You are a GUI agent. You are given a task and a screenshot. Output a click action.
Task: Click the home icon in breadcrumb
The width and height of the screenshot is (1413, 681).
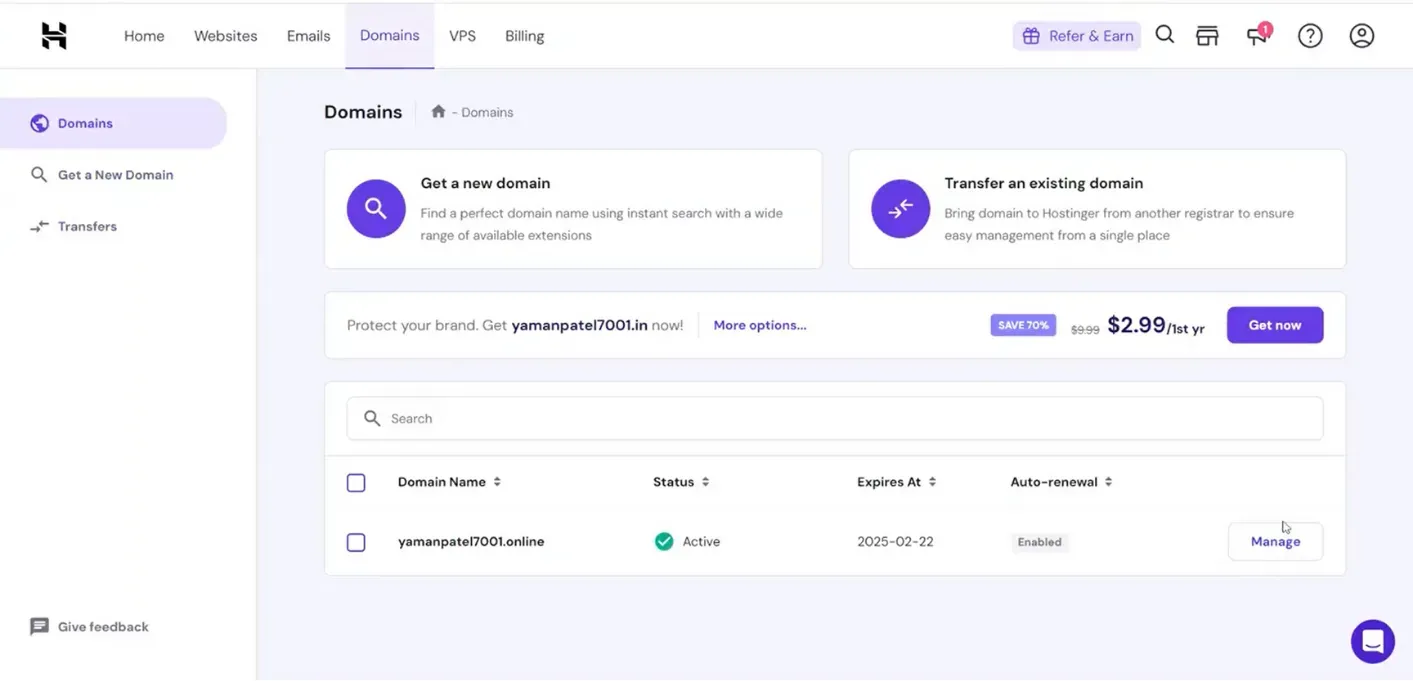pyautogui.click(x=438, y=112)
